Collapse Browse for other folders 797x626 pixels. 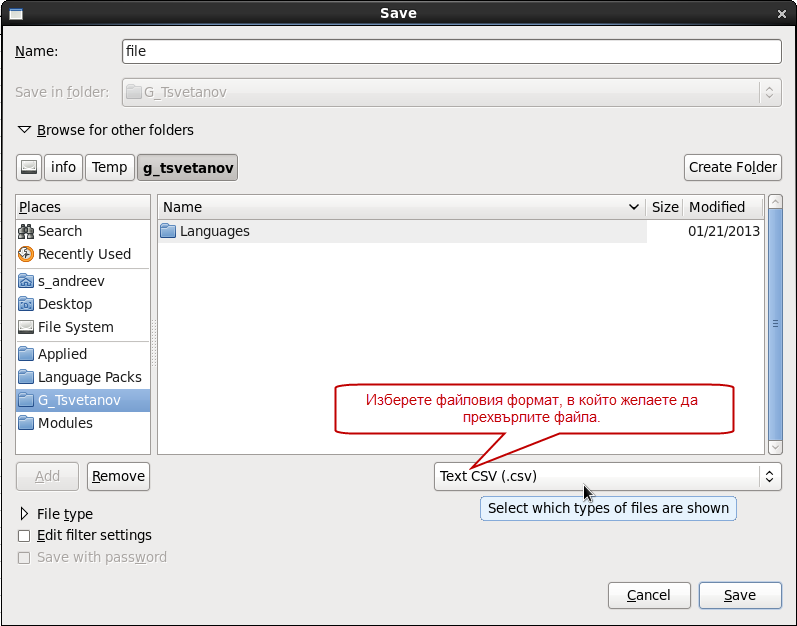[25, 130]
